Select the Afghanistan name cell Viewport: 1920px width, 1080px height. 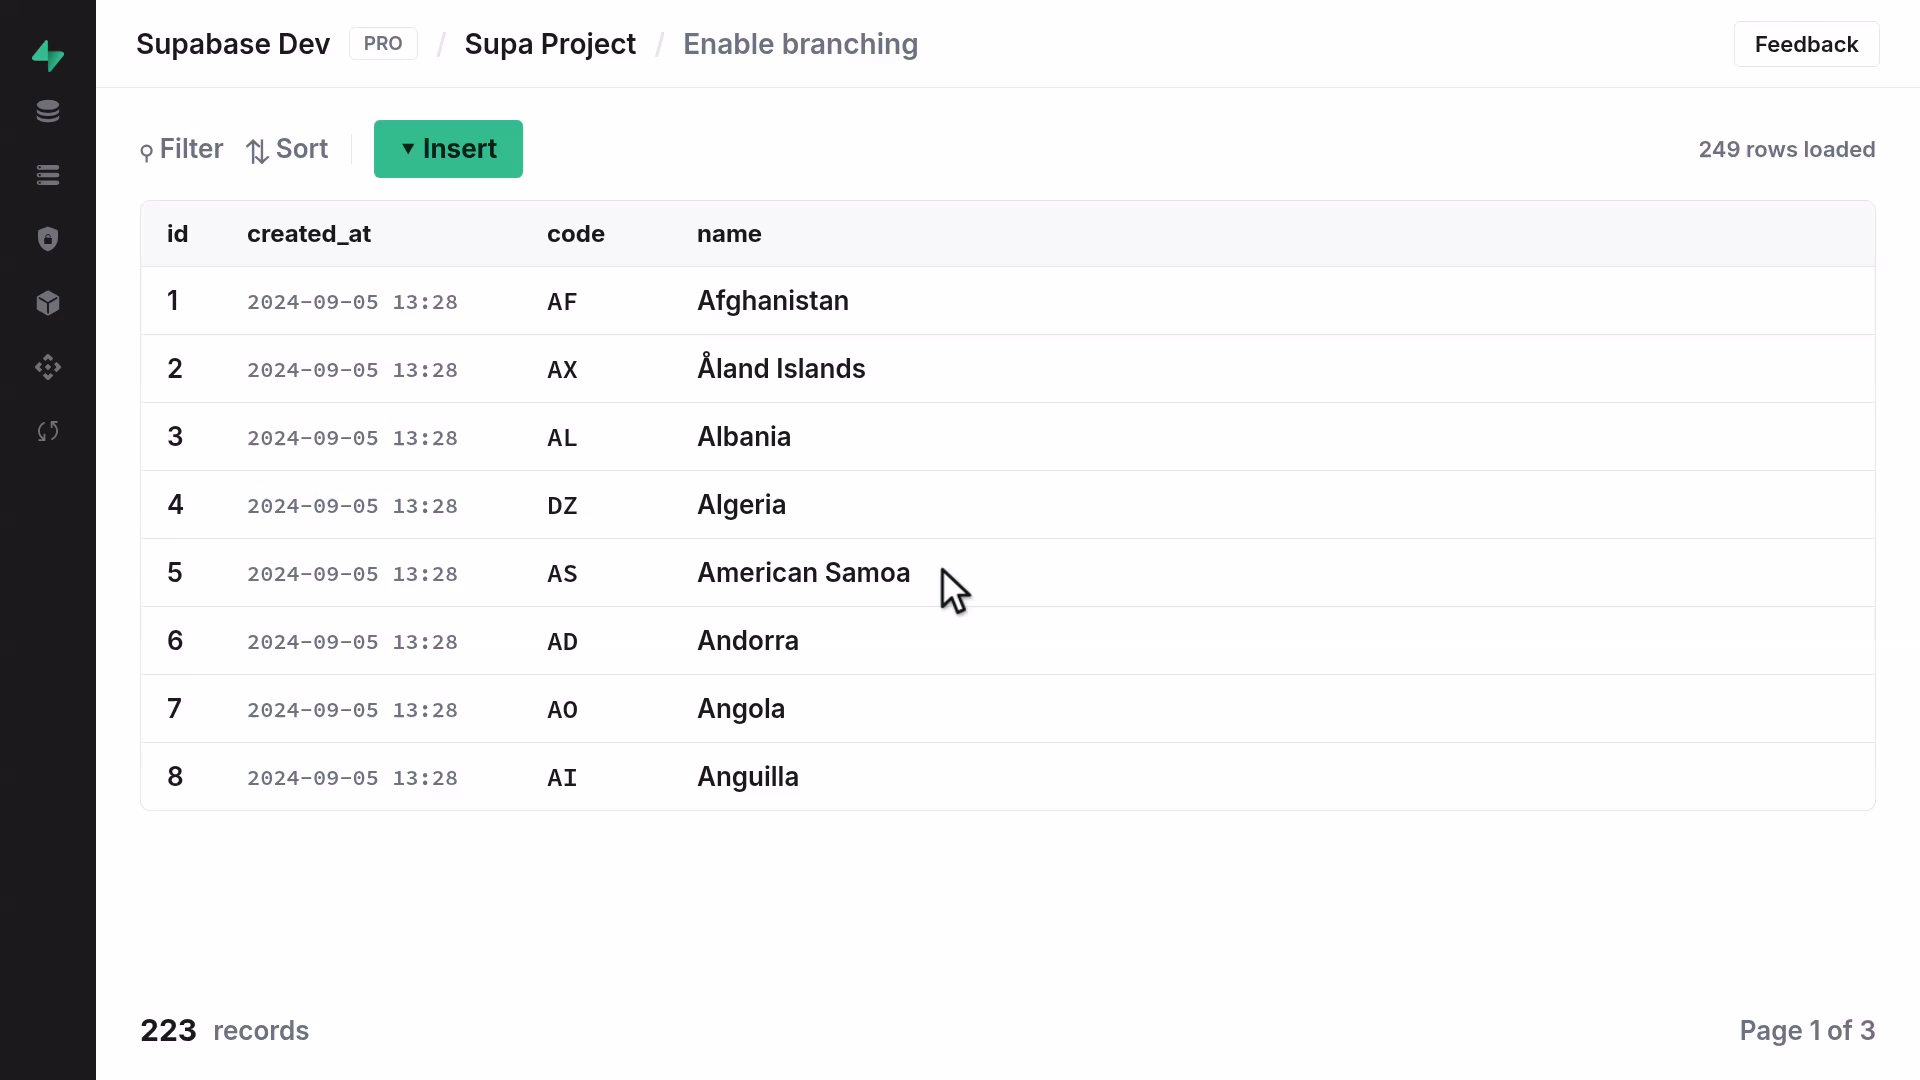click(x=773, y=301)
